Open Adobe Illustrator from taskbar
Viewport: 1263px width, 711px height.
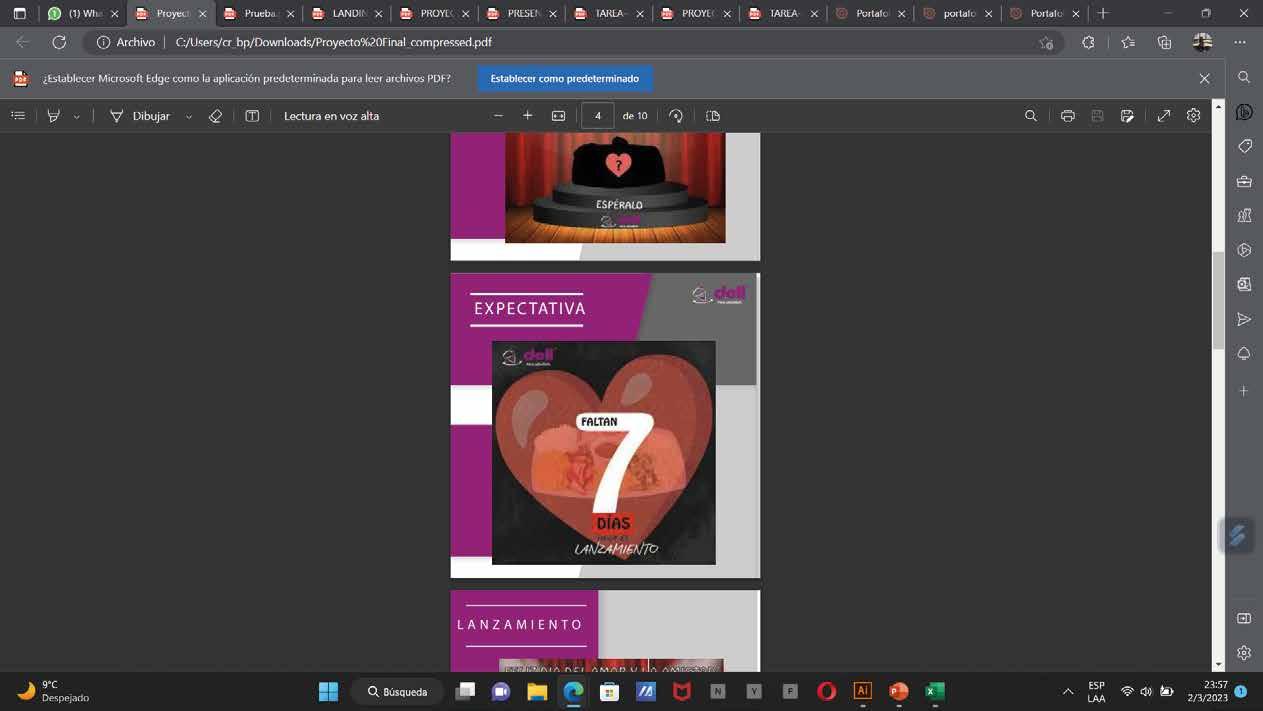click(x=862, y=691)
